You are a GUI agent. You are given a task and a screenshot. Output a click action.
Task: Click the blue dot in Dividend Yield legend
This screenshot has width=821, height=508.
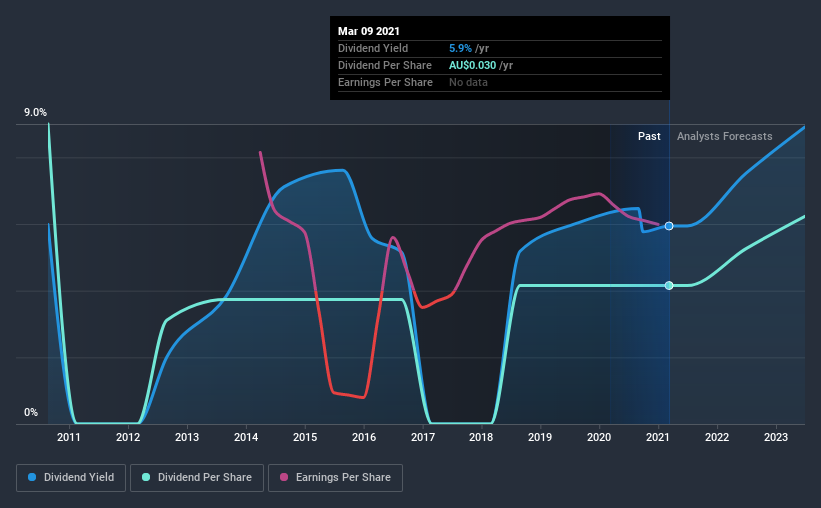pyautogui.click(x=32, y=477)
